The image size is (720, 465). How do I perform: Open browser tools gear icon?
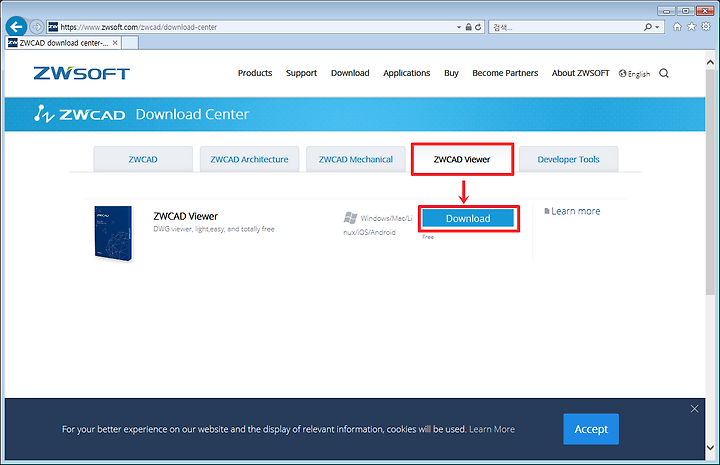click(x=706, y=27)
